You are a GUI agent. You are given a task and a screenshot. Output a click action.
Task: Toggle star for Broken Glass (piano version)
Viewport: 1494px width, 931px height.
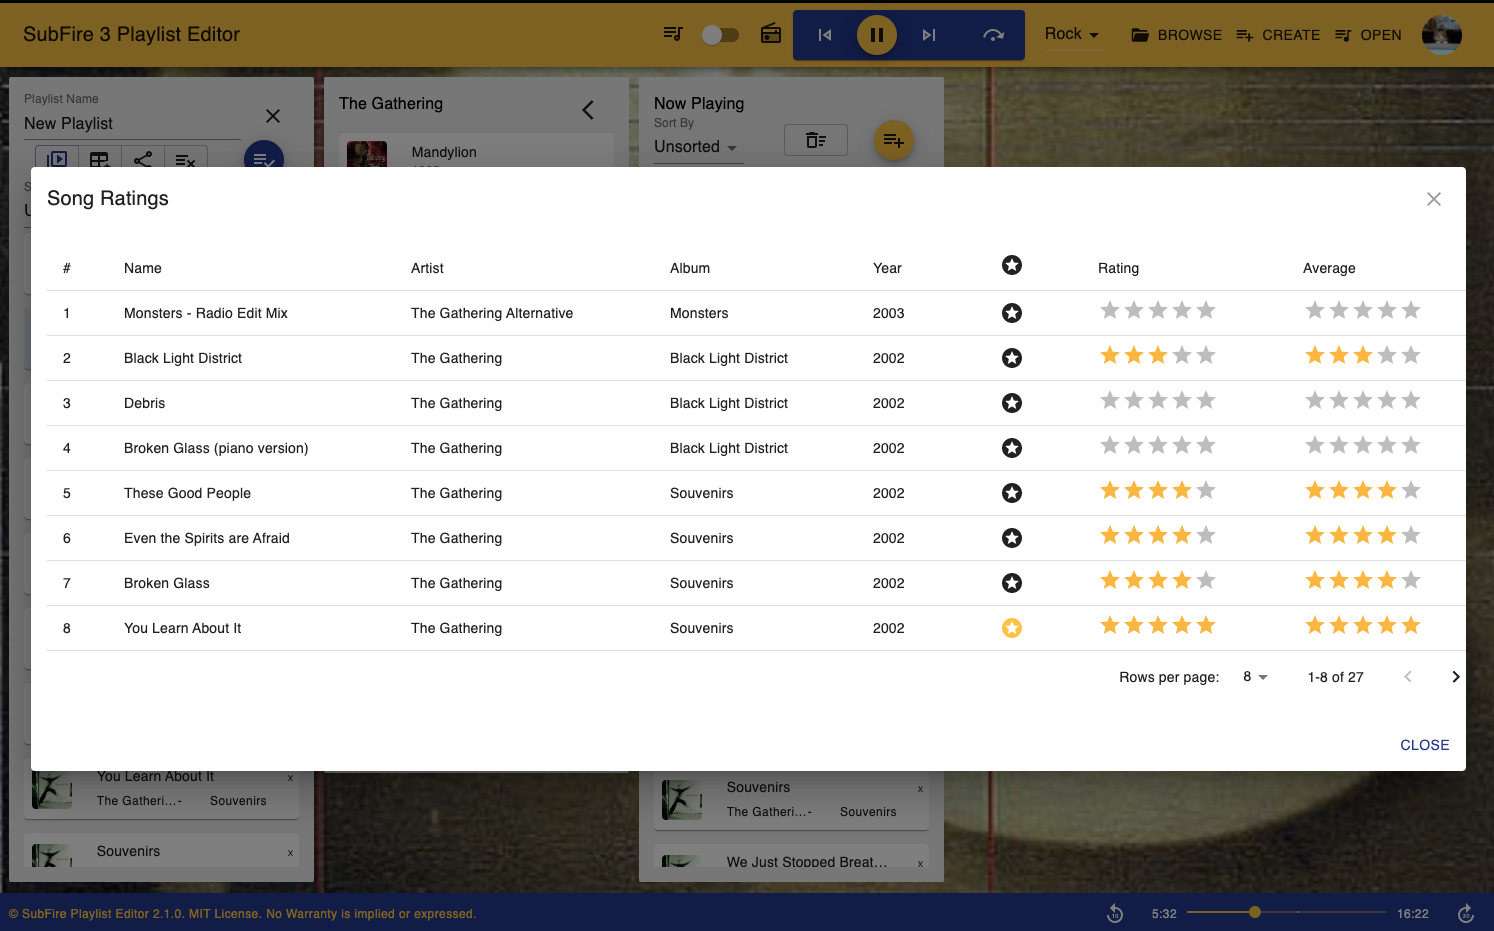(1012, 448)
